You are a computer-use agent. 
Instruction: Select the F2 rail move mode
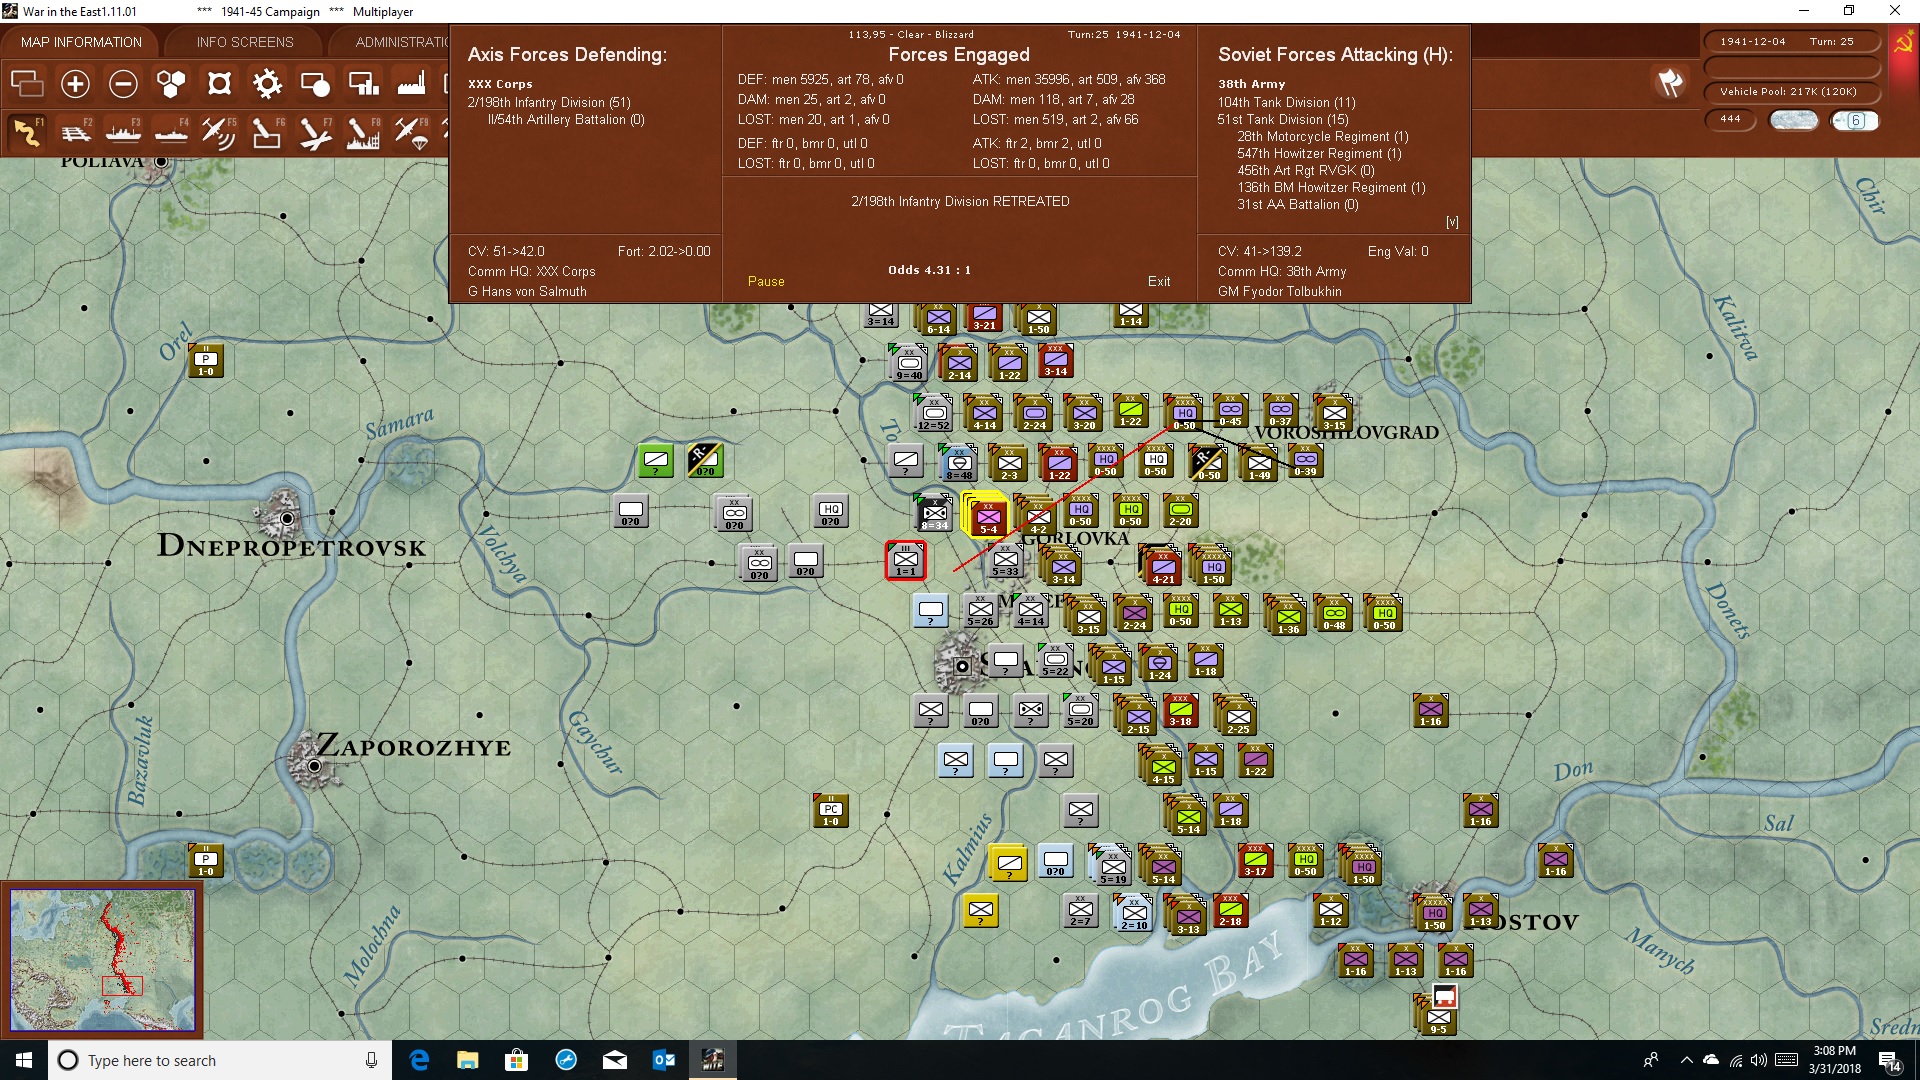(x=75, y=132)
